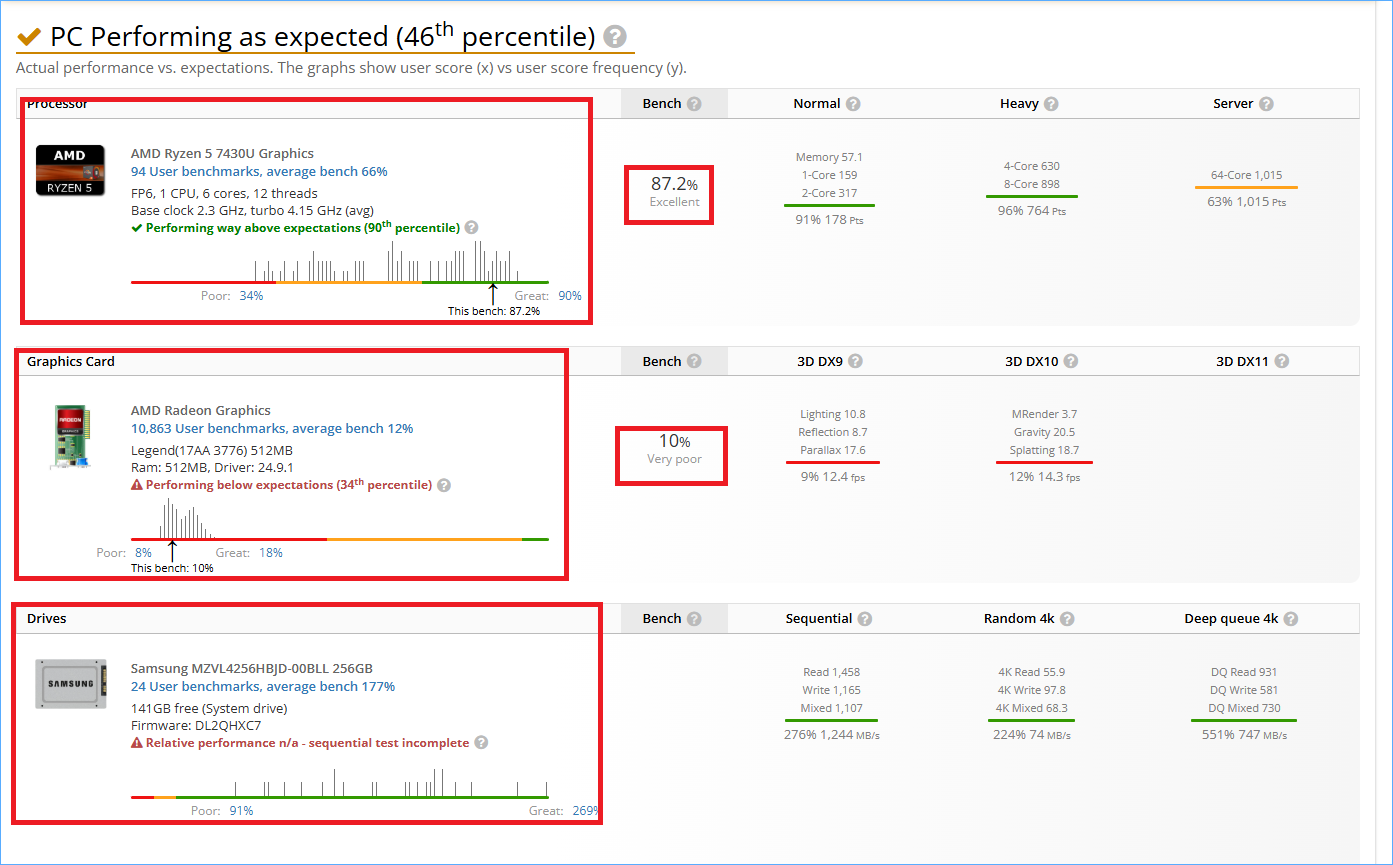
Task: Click the 63% 1,015 Pts Server result
Action: [1246, 202]
